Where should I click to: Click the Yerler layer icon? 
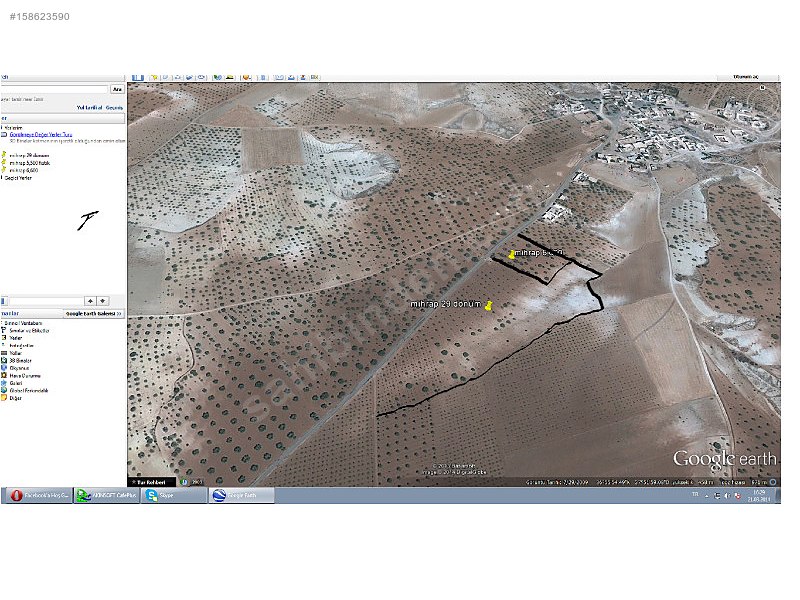[4, 338]
